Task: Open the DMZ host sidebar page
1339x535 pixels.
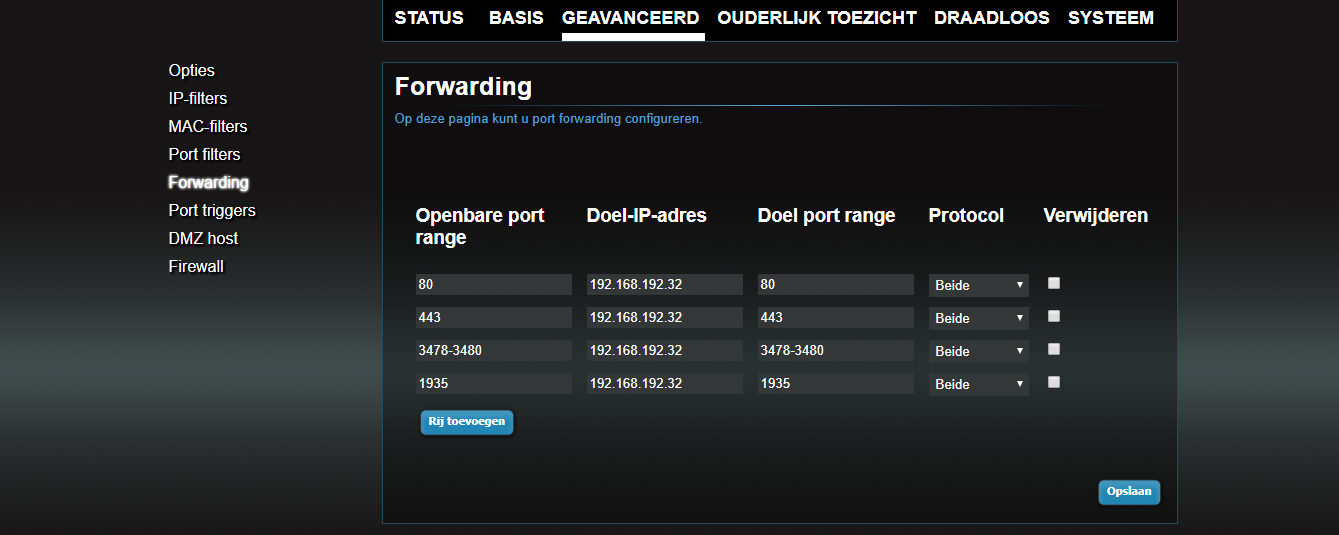Action: (x=203, y=238)
